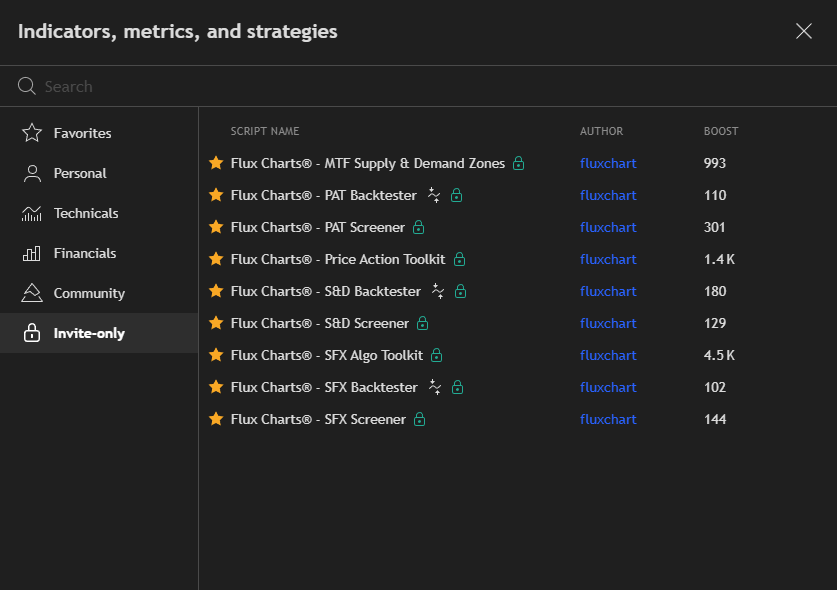
Task: Open the Favorites category
Action: tap(99, 133)
